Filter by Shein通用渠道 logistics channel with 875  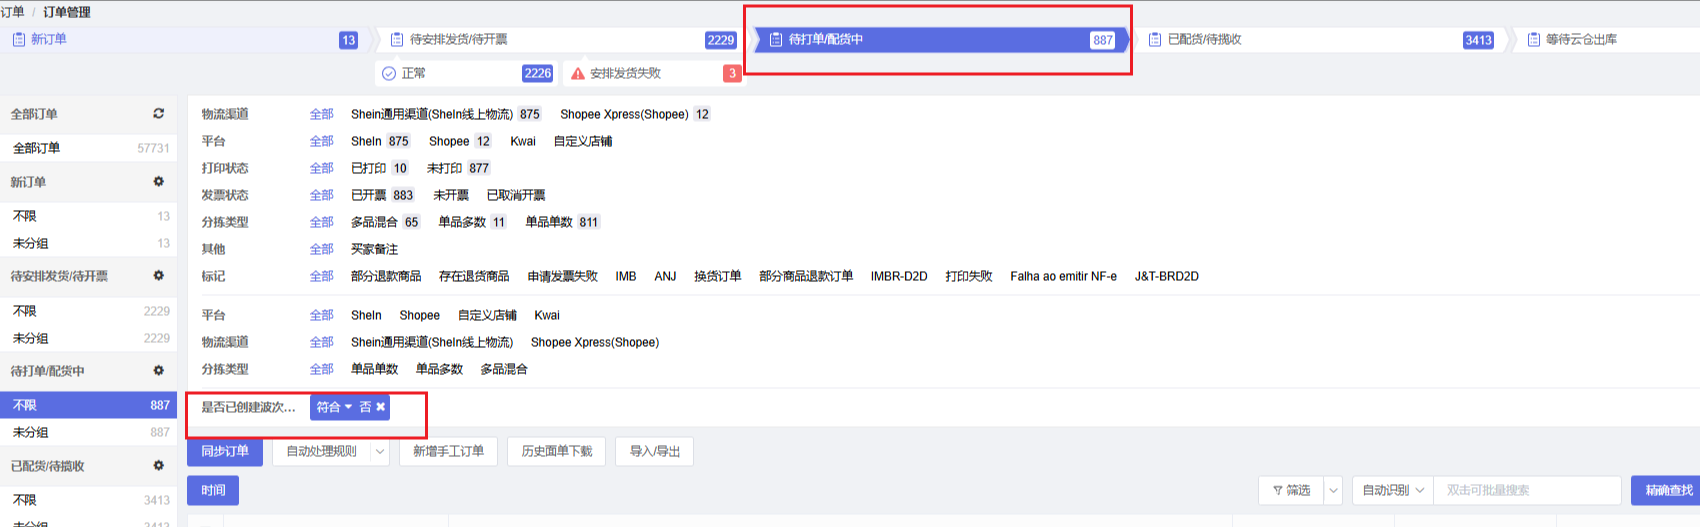tap(446, 114)
